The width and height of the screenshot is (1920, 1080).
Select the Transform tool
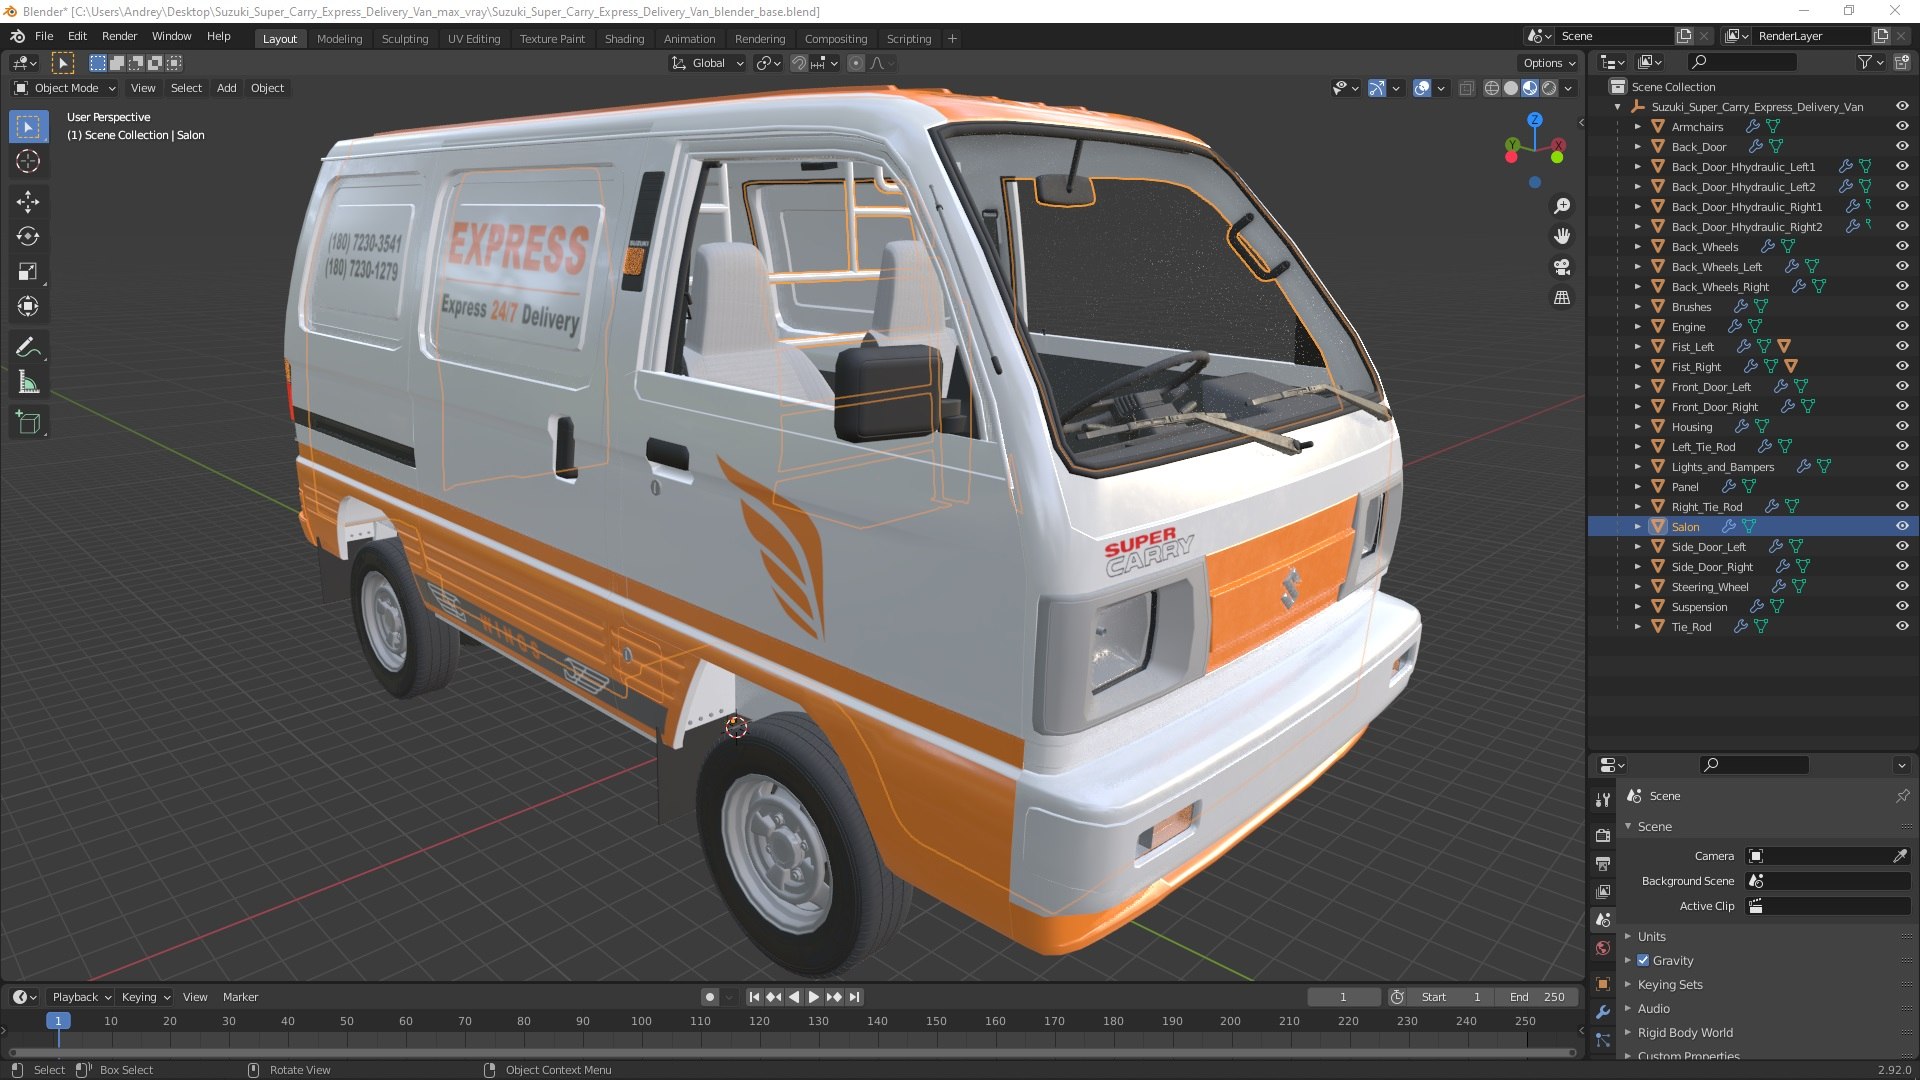coord(28,307)
